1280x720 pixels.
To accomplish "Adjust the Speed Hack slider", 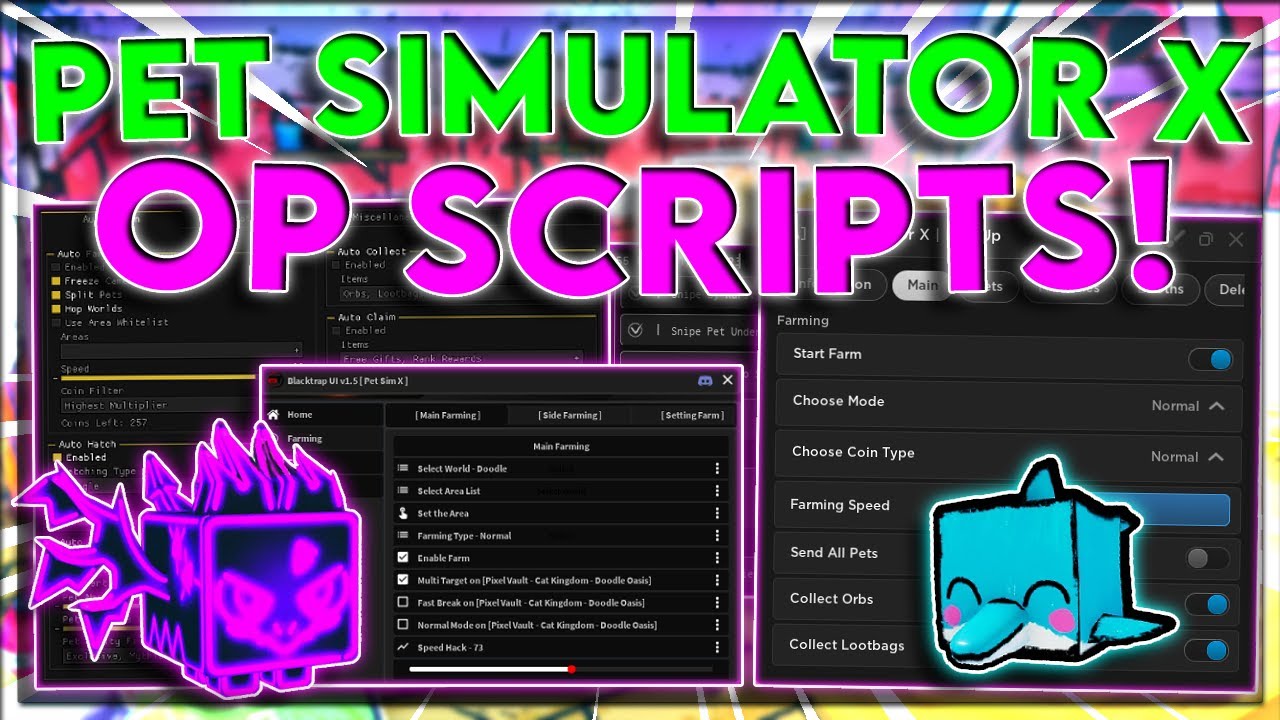I will tap(571, 668).
